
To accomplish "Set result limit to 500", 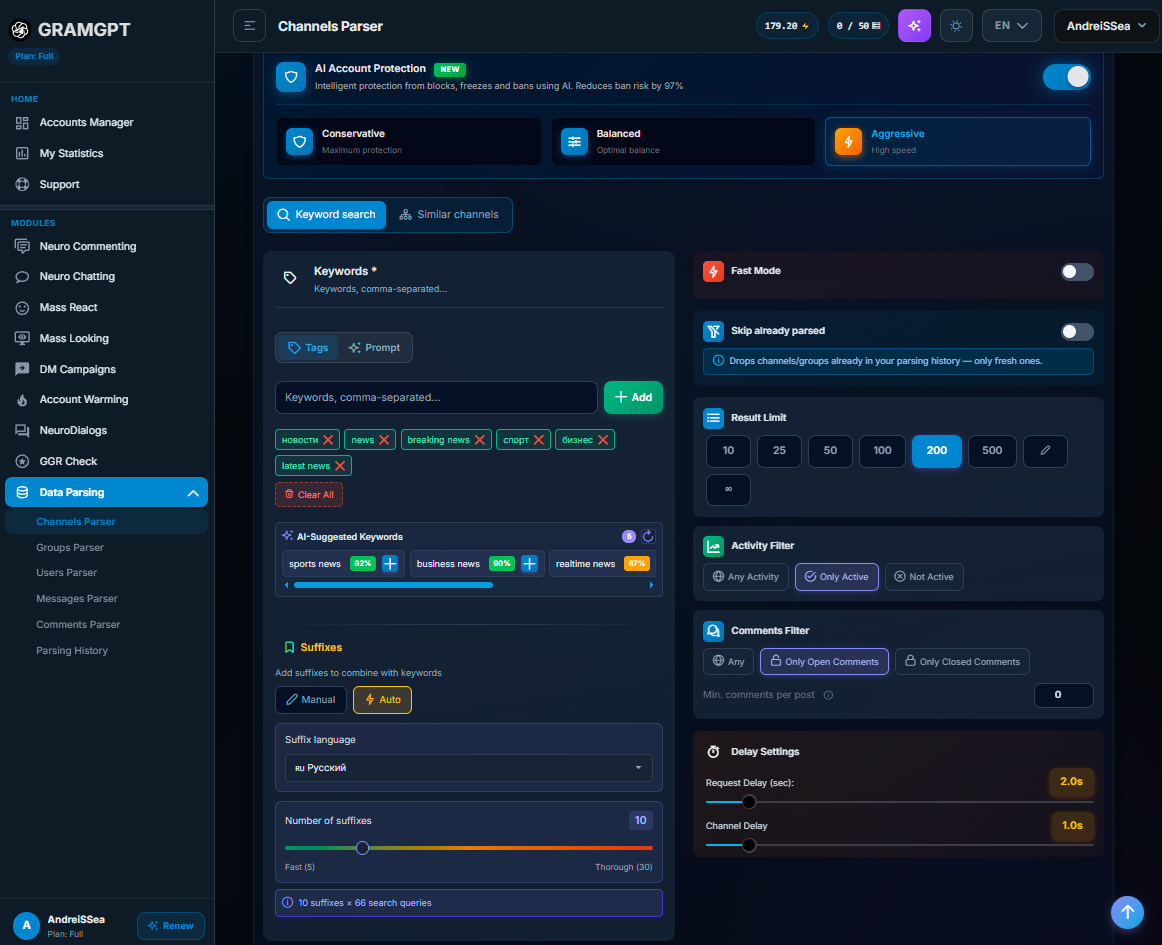I will [x=992, y=451].
